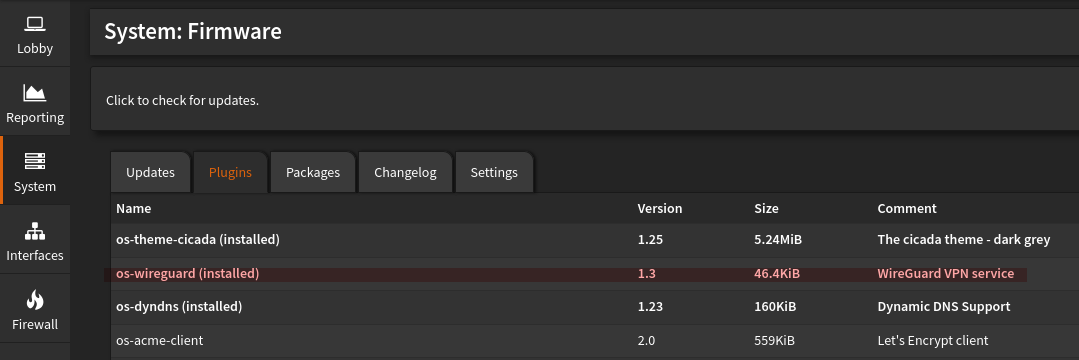Click the Let's Encrypt client comment
1079x360 pixels.
coord(933,340)
